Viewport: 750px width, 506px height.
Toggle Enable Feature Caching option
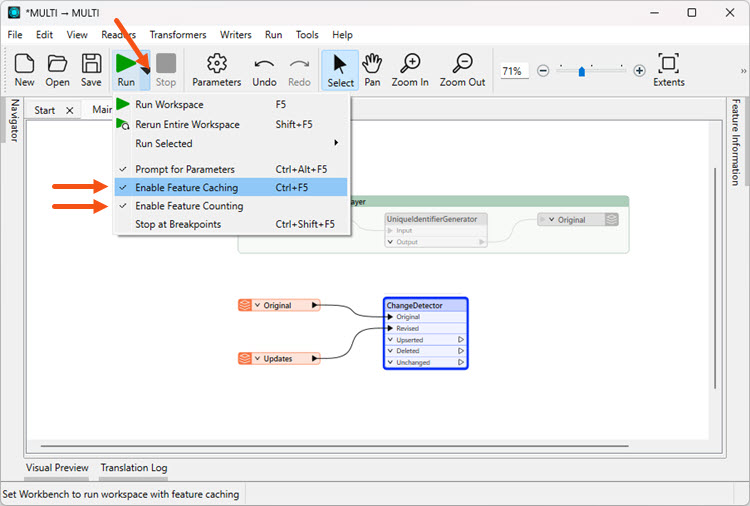pyautogui.click(x=231, y=187)
